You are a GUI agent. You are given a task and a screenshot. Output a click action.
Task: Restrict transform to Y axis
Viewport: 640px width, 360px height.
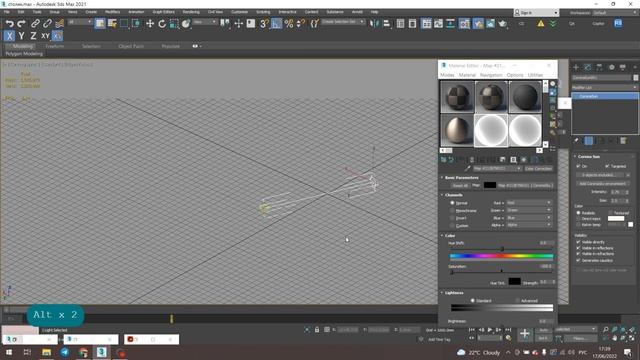coord(21,36)
